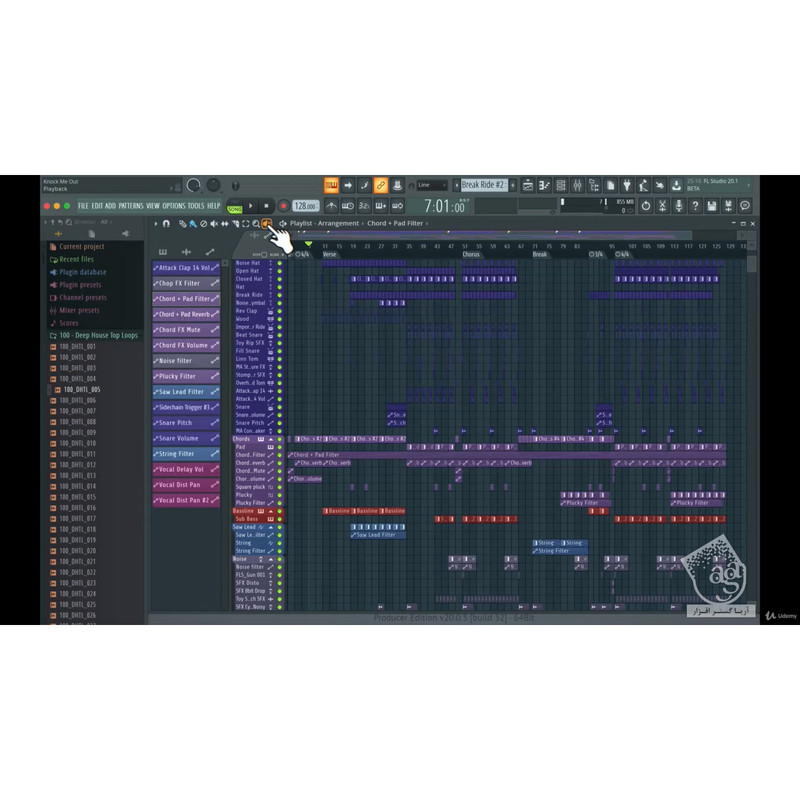This screenshot has width=800, height=800.
Task: Open the FILE menu
Action: [83, 206]
